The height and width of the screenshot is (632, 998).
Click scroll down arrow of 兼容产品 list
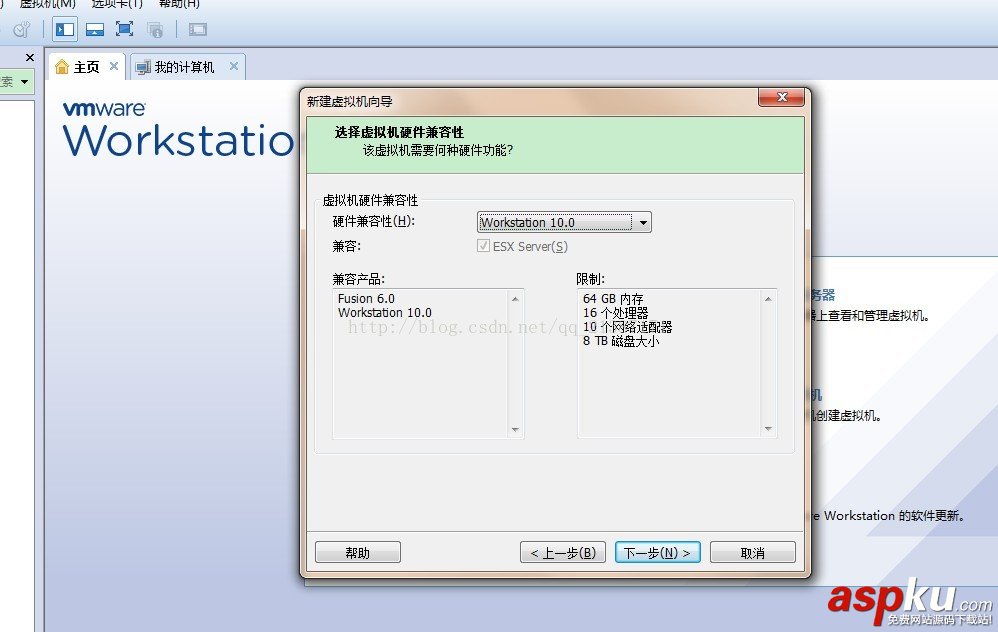click(x=515, y=430)
